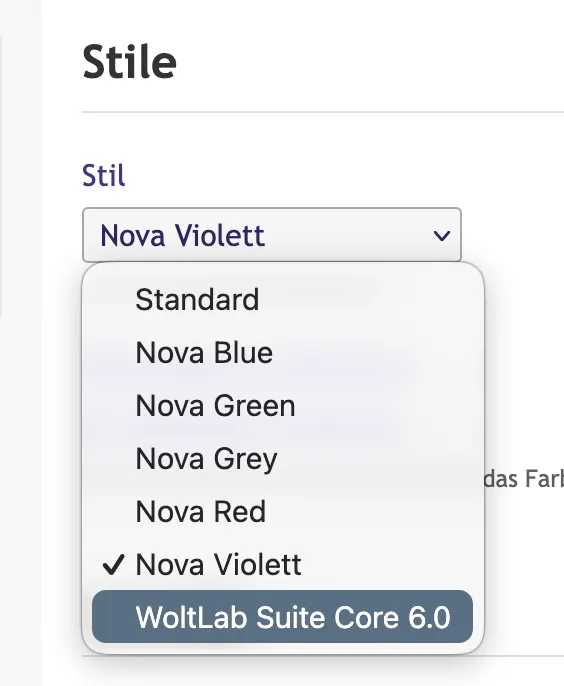This screenshot has width=564, height=686.
Task: Click the horizontal divider below Stile heading
Action: click(323, 112)
